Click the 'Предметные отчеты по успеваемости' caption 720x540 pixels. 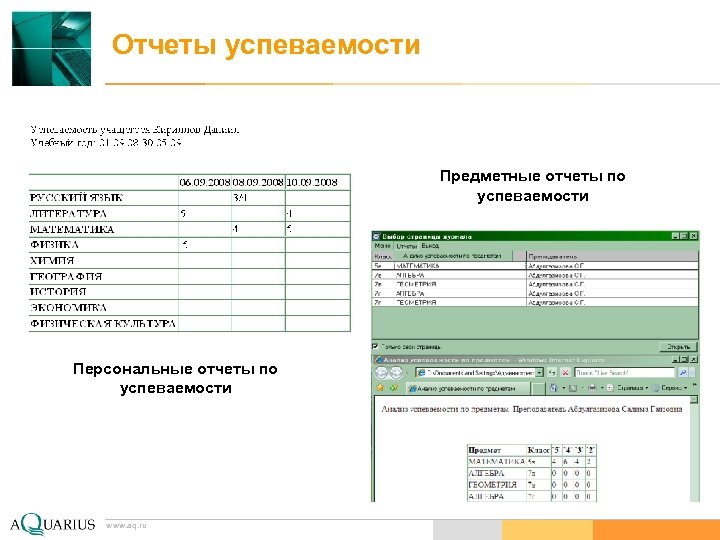pos(533,186)
